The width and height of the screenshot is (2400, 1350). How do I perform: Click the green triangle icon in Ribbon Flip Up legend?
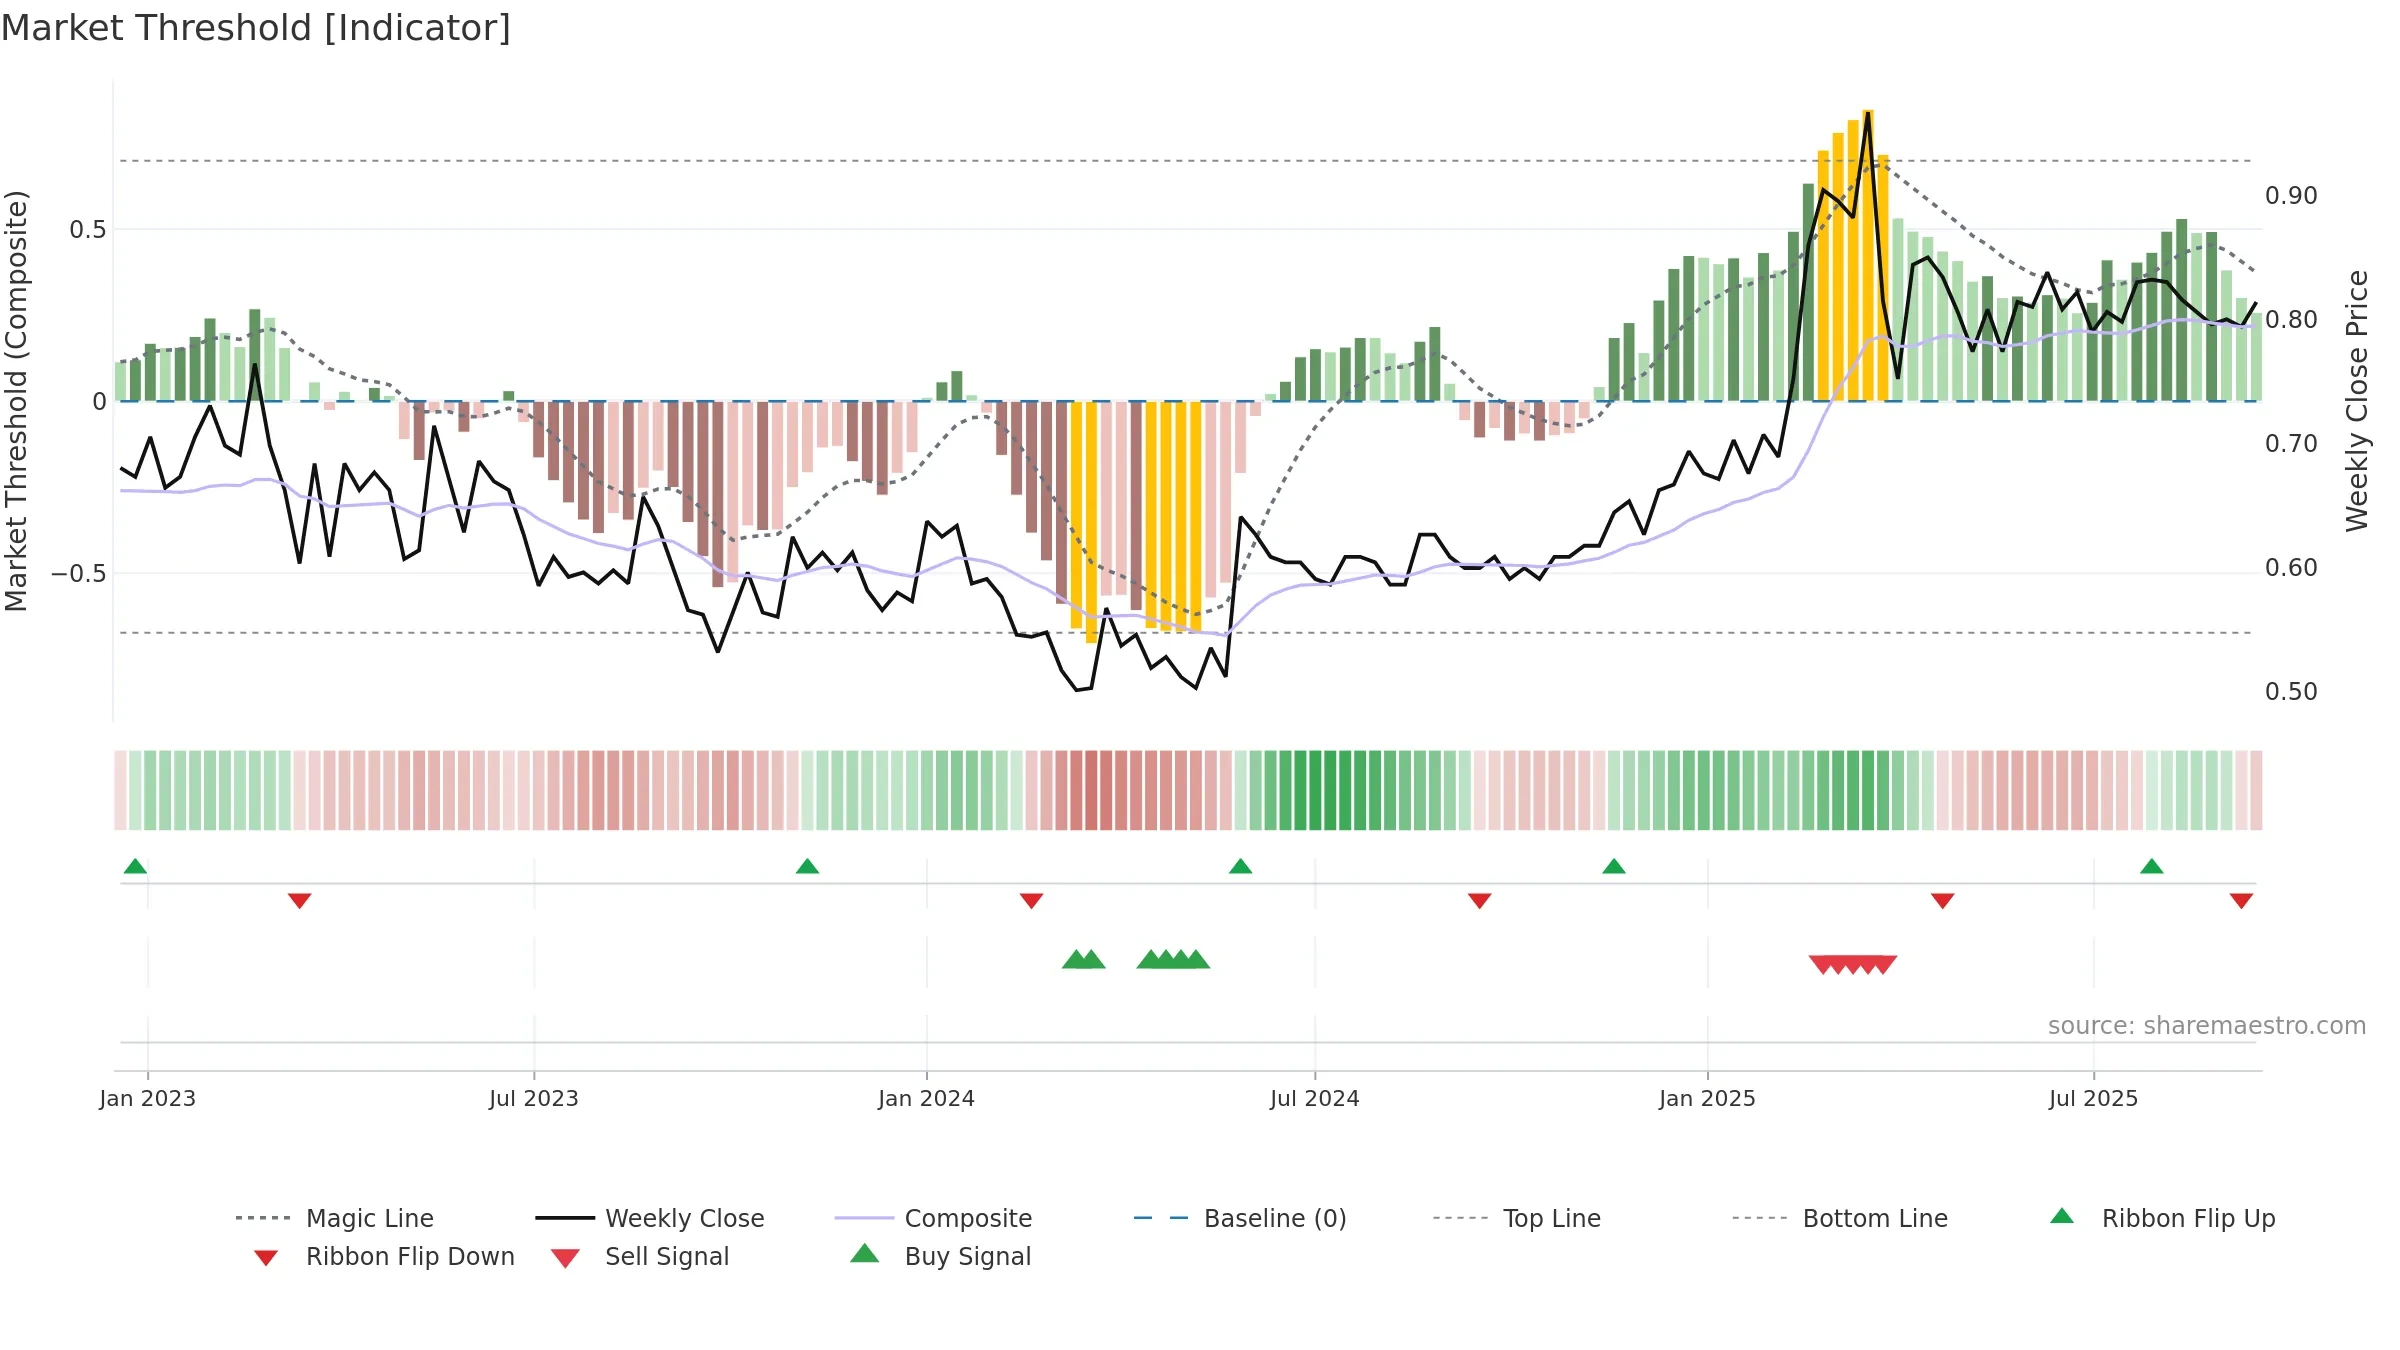click(2062, 1216)
